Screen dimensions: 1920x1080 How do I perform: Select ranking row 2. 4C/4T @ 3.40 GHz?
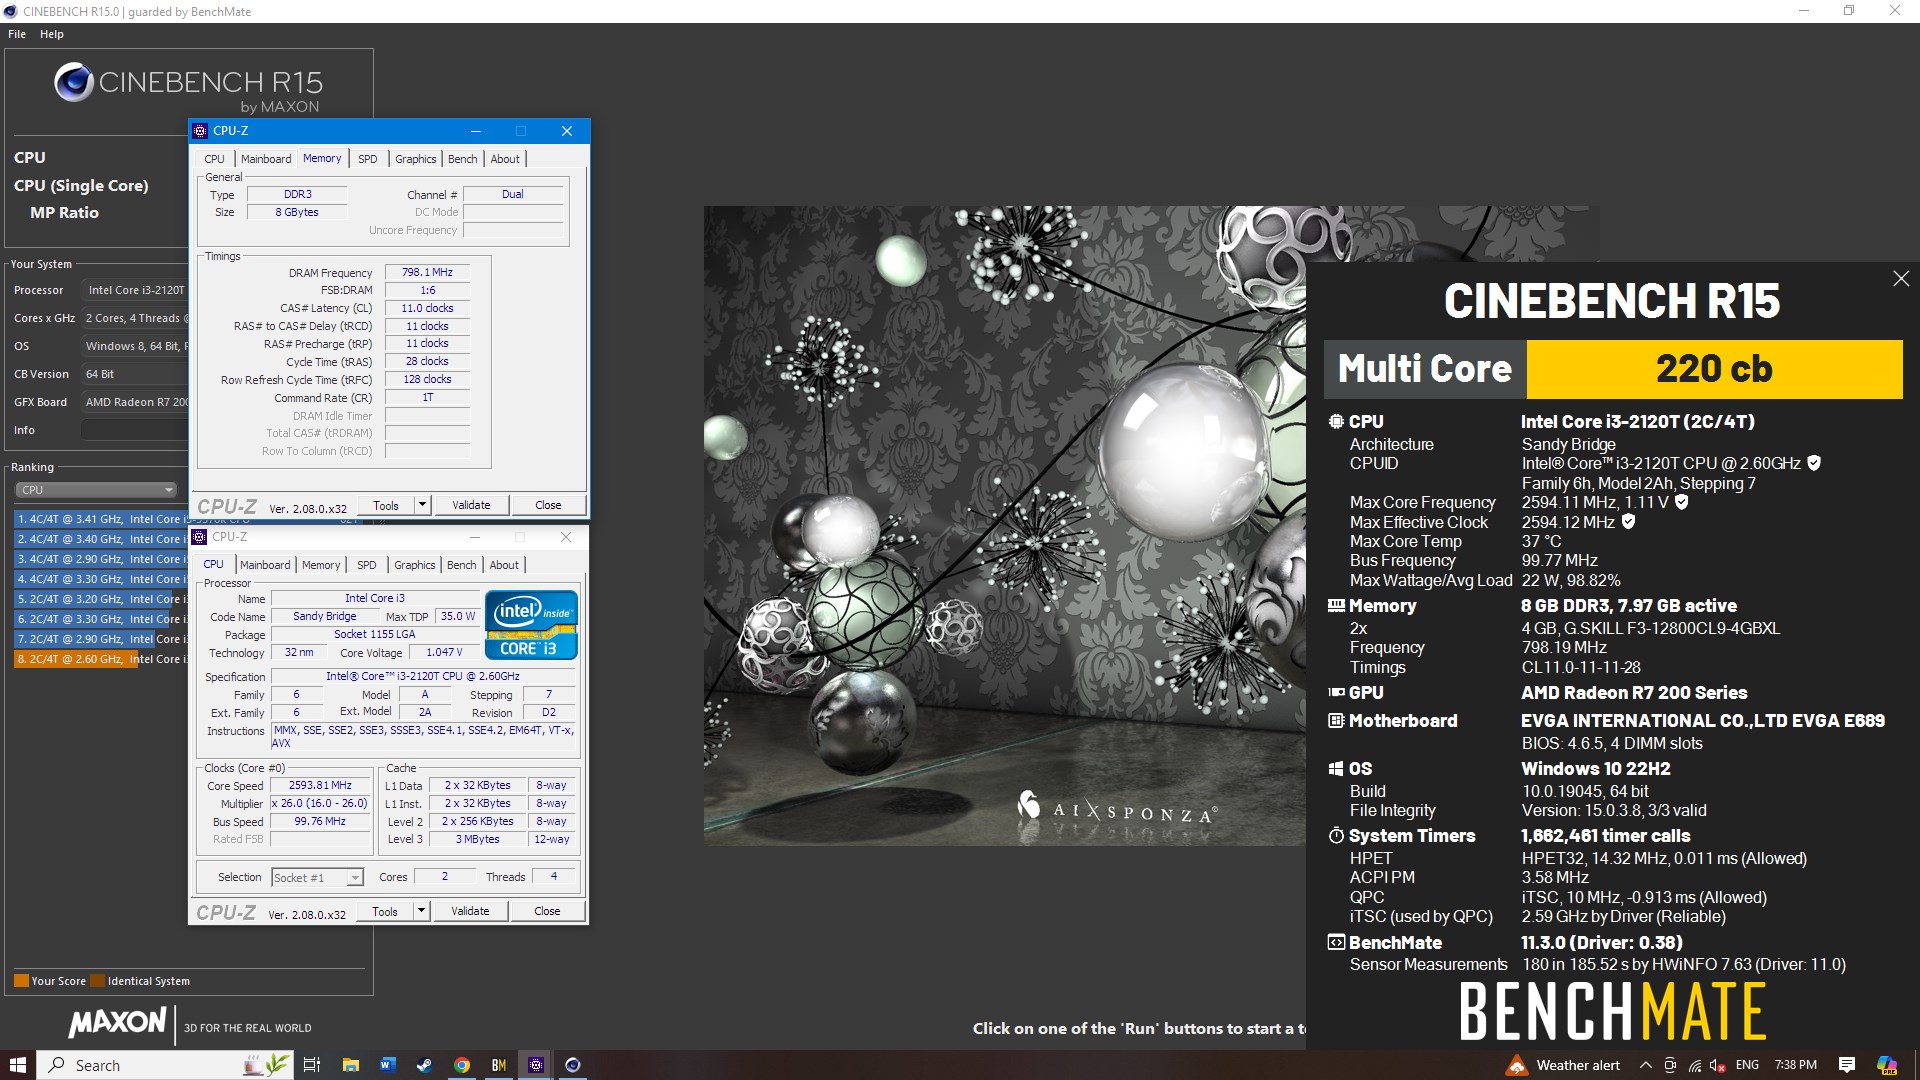coord(101,539)
